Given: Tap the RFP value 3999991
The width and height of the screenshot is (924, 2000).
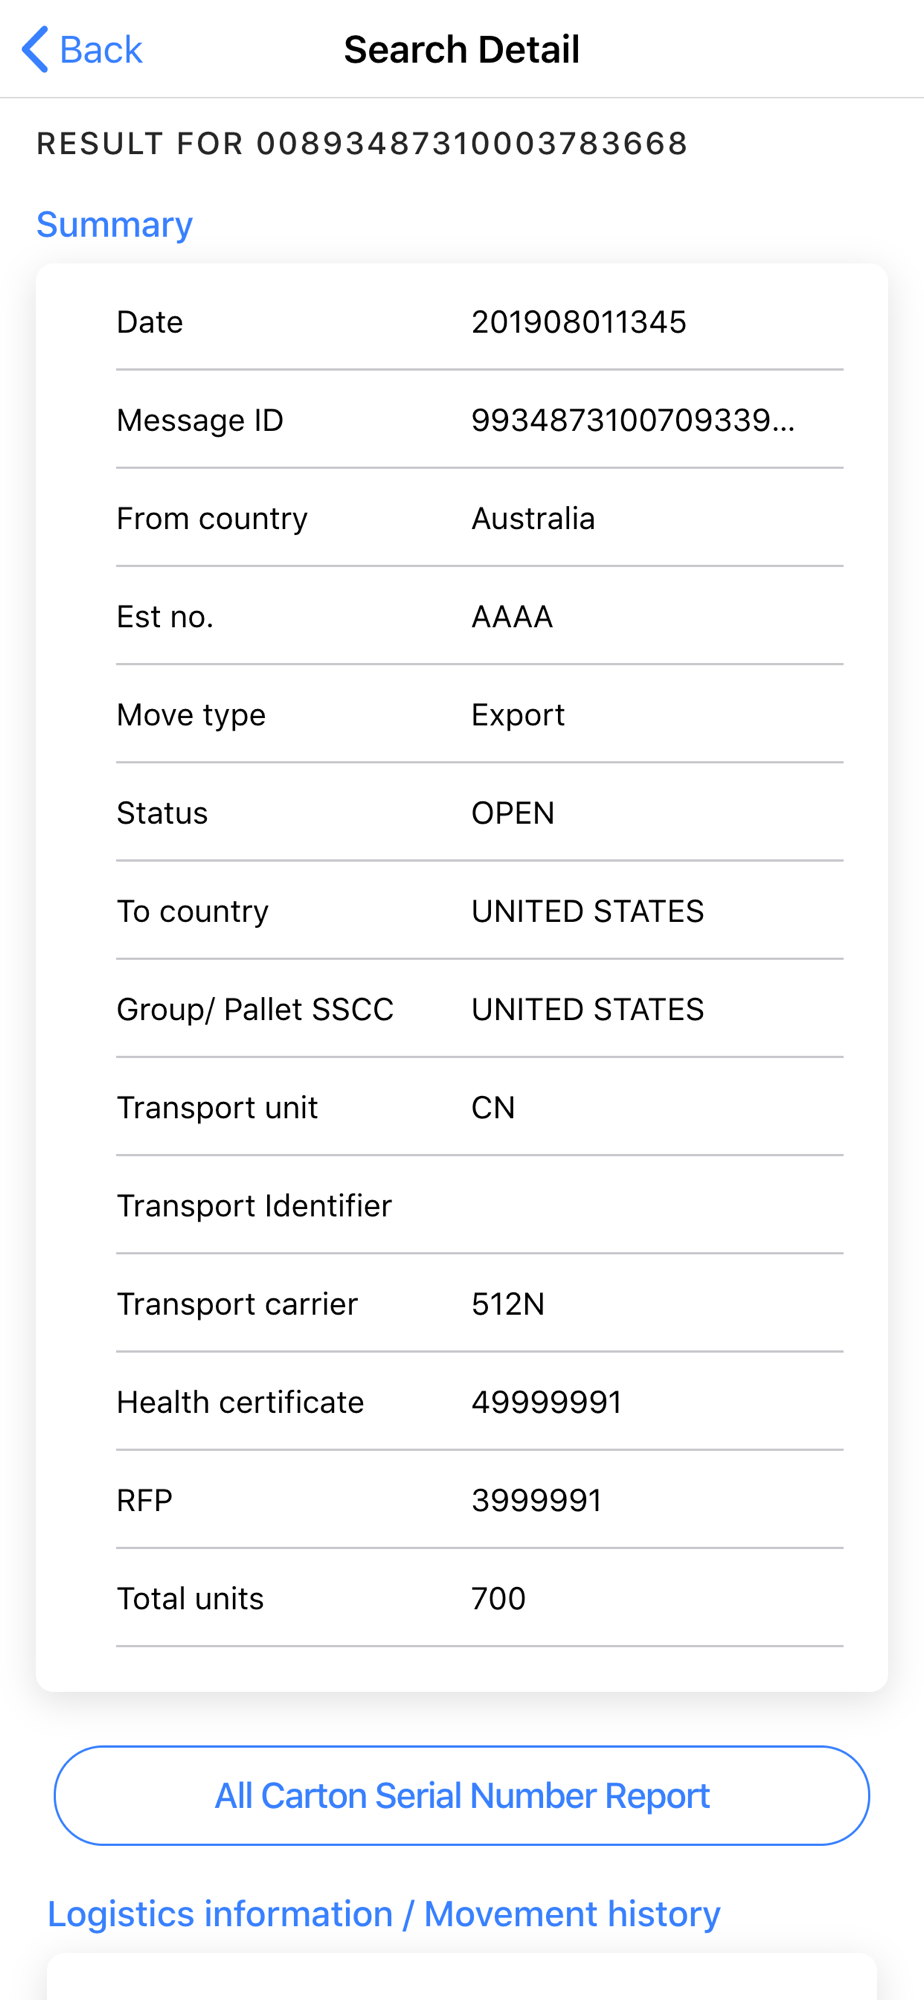Looking at the screenshot, I should [537, 1500].
